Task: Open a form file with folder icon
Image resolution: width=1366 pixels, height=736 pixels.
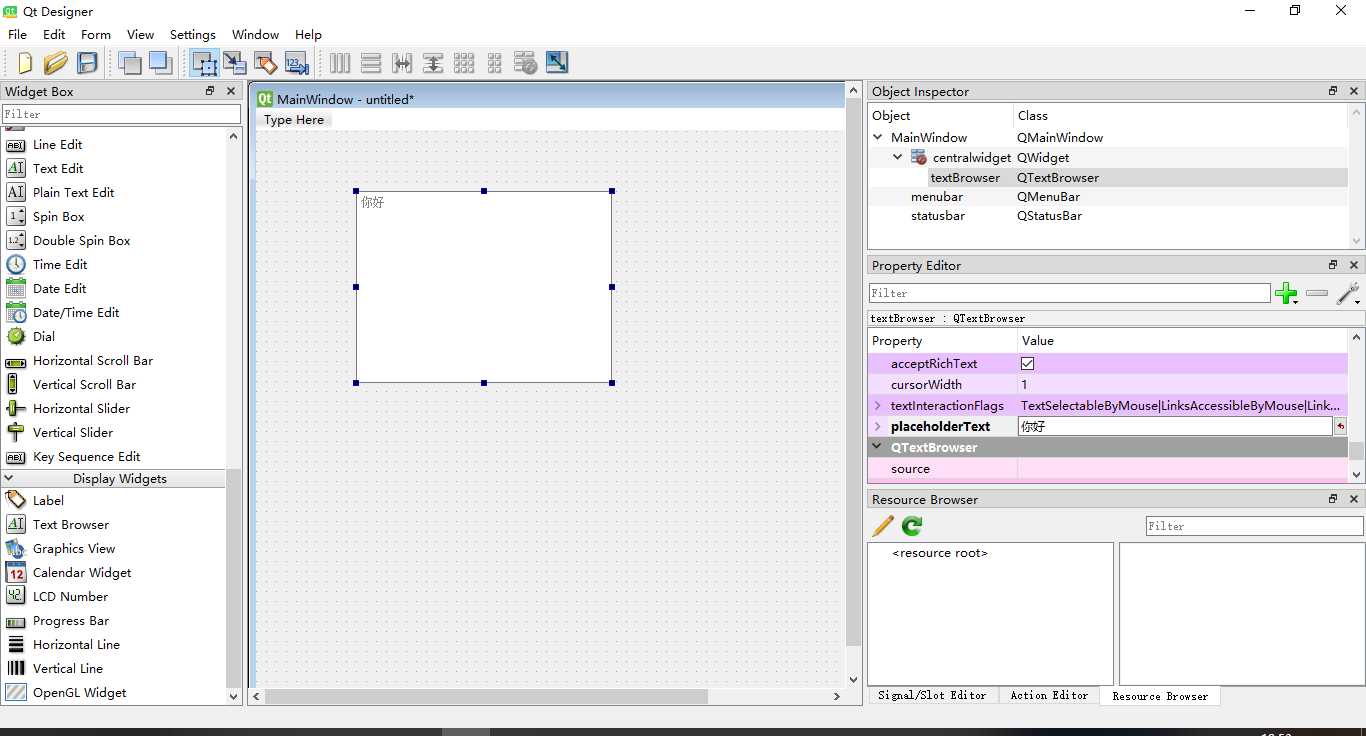Action: point(56,63)
